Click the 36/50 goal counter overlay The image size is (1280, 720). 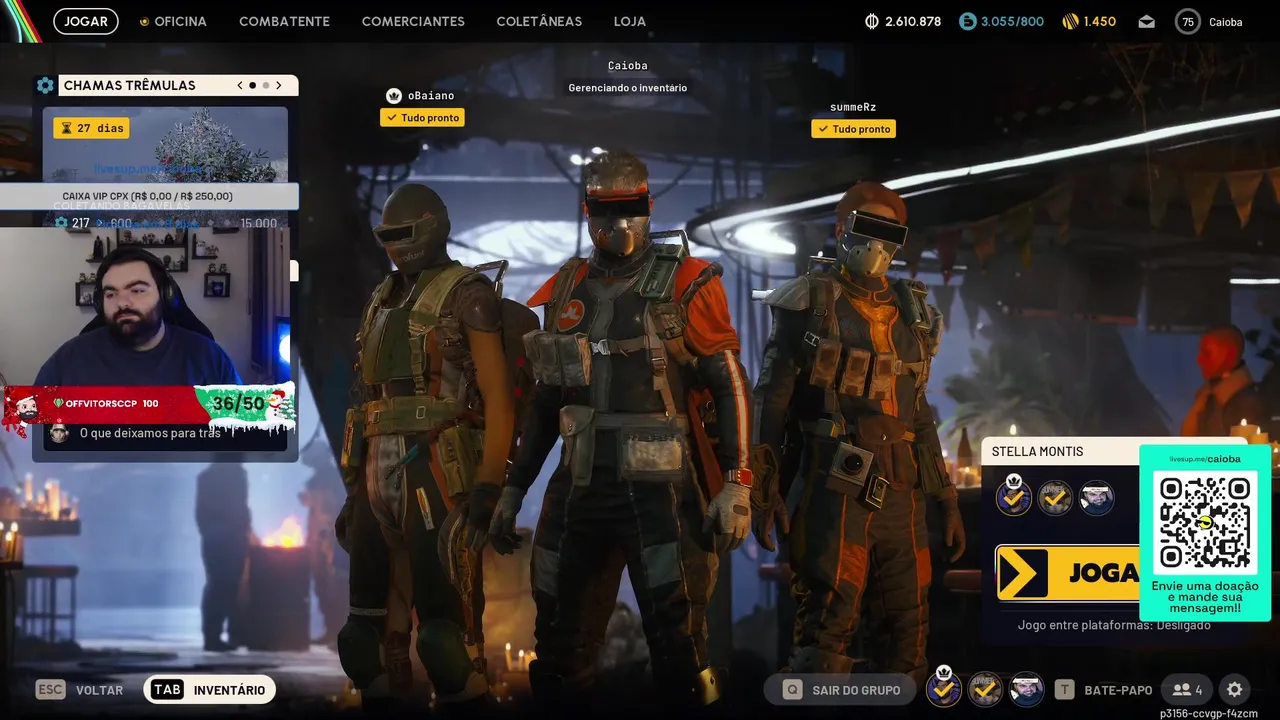(239, 404)
